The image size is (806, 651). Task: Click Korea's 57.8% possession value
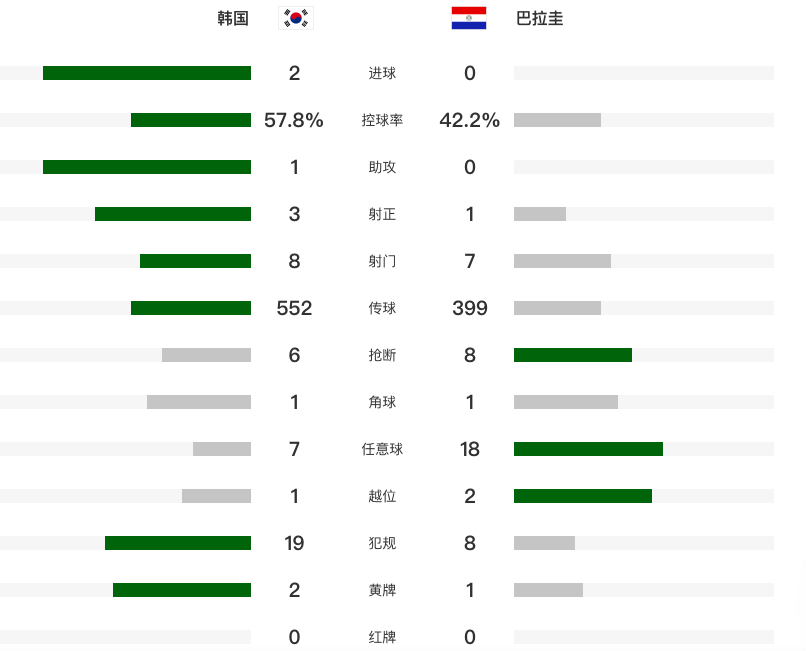294,120
